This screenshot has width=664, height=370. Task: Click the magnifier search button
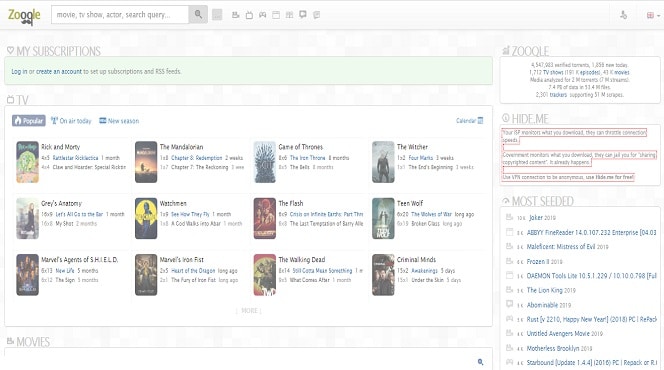(x=198, y=14)
